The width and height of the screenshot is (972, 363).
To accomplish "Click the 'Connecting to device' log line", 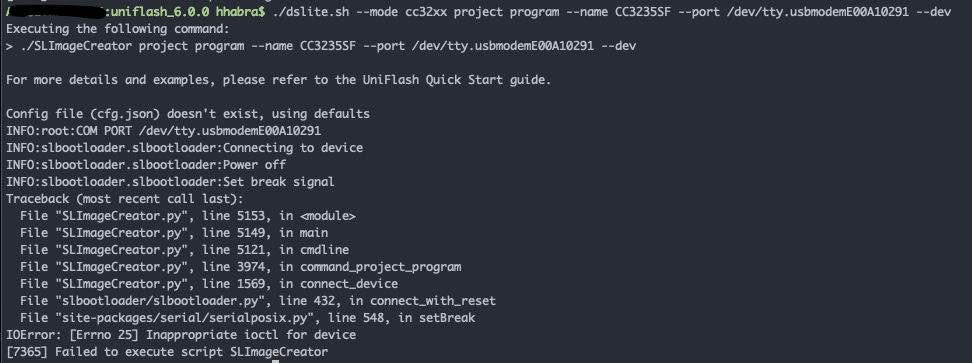I will (x=185, y=148).
